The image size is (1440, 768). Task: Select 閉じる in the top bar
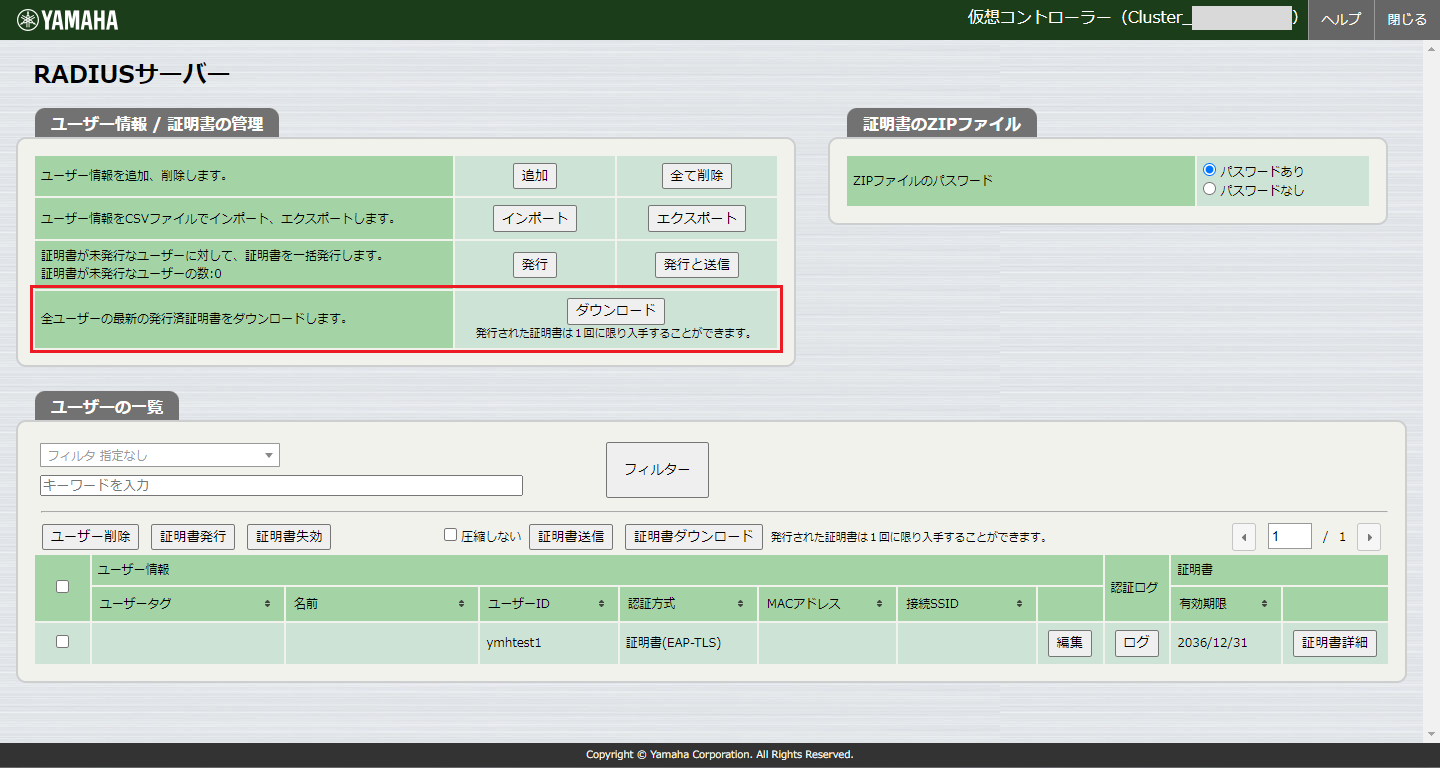pos(1408,19)
